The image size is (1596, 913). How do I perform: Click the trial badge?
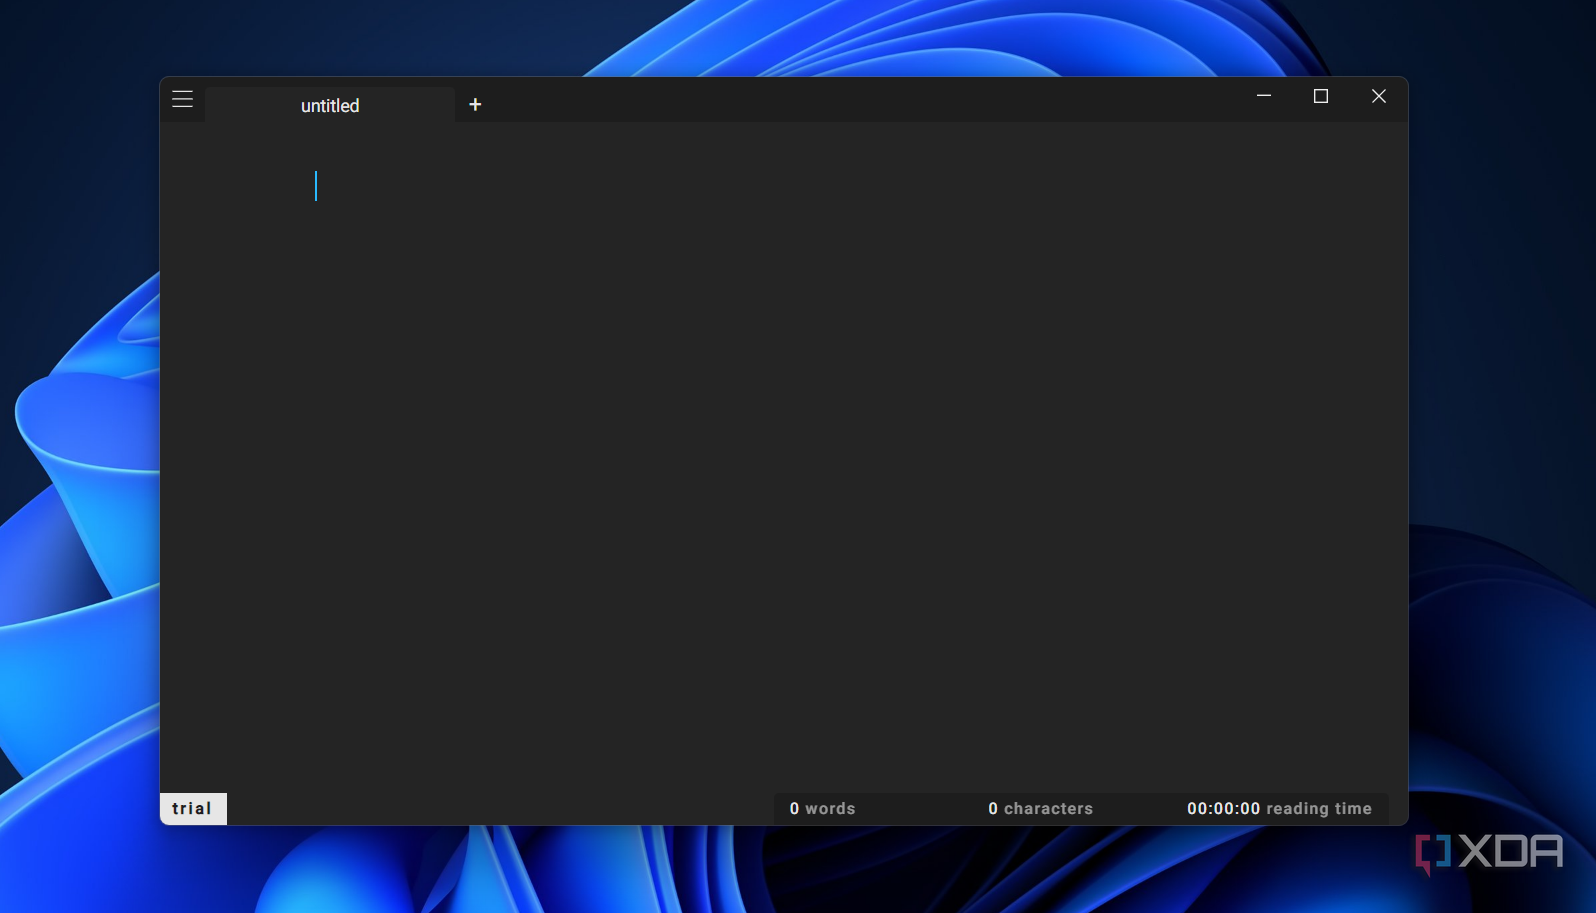pos(193,809)
